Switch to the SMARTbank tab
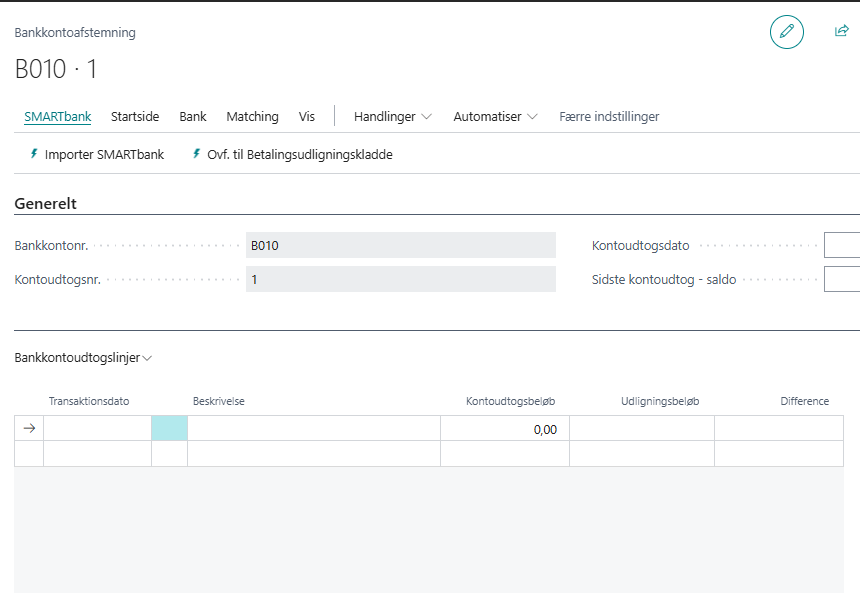The height and width of the screenshot is (593, 860). pos(57,117)
